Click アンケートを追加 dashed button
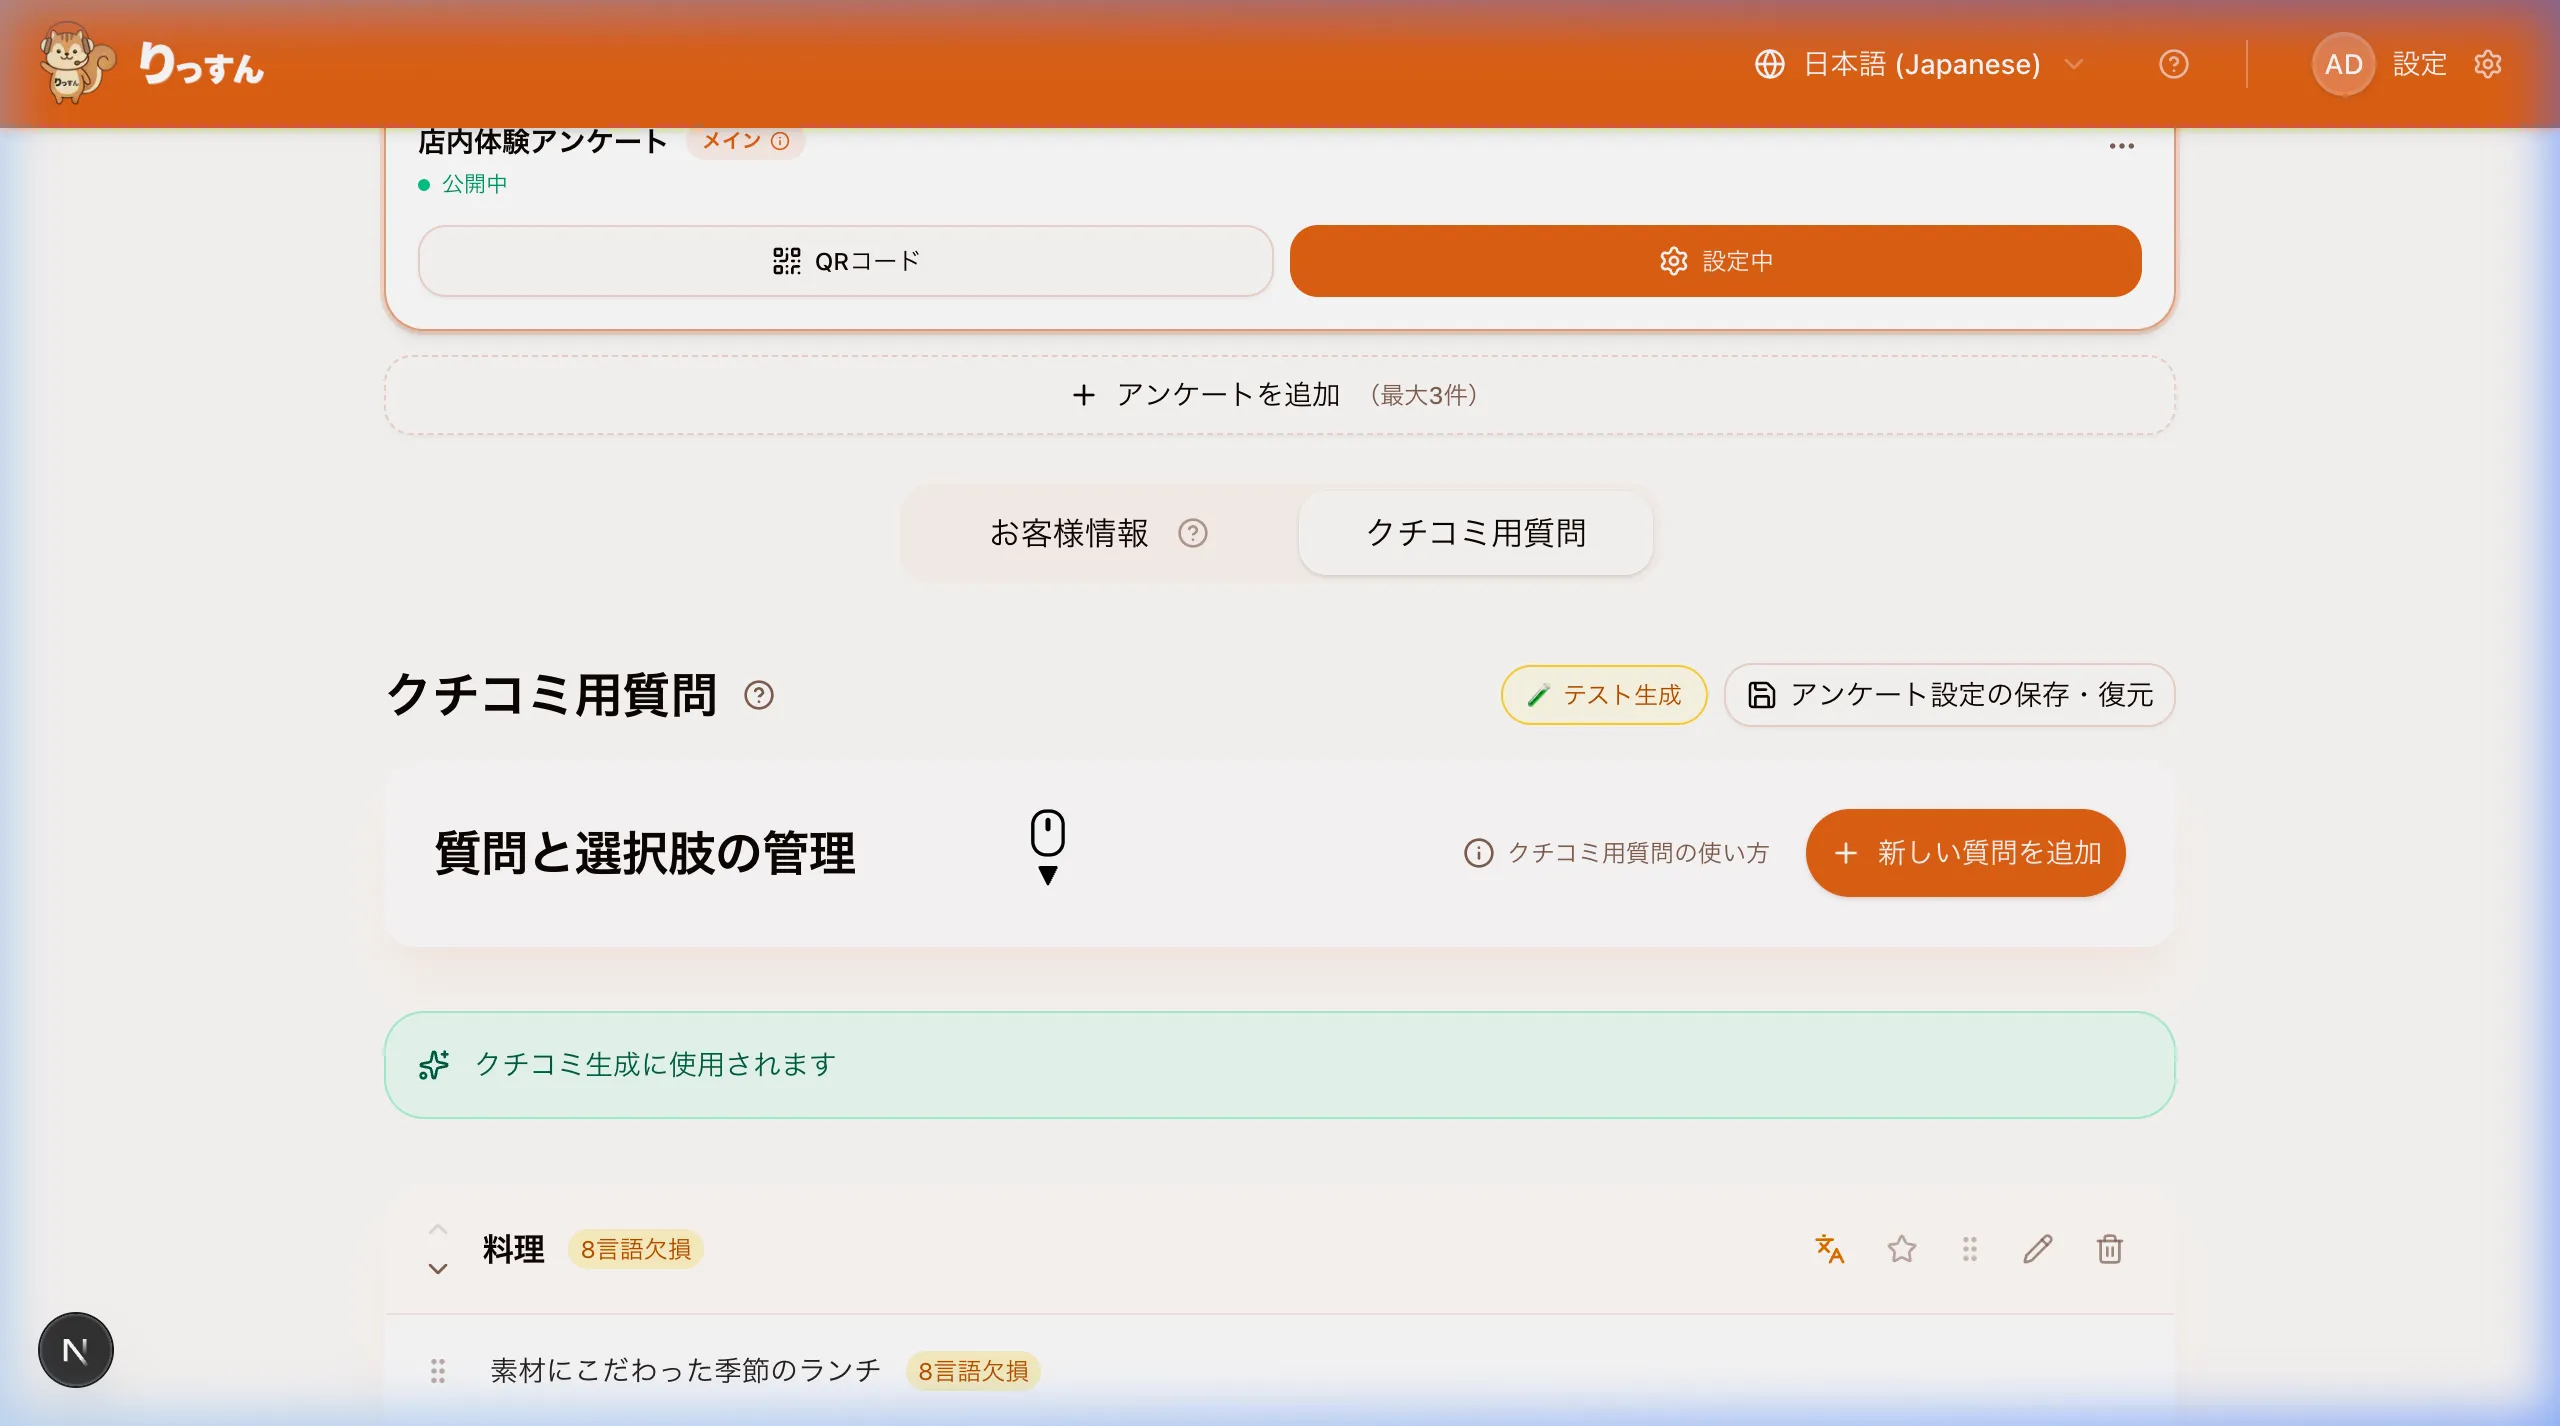This screenshot has width=2560, height=1426. 1279,395
